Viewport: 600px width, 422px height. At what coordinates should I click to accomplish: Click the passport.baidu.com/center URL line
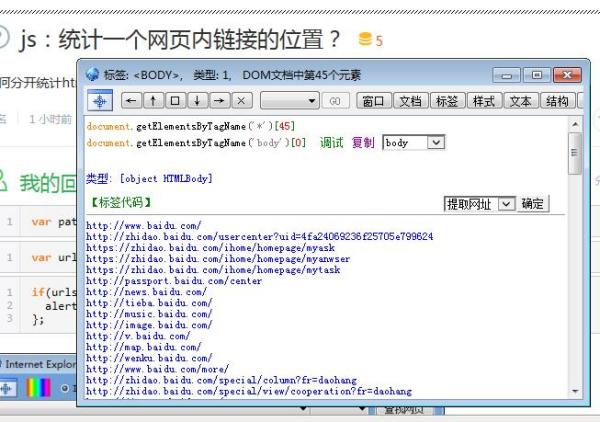[x=174, y=281]
